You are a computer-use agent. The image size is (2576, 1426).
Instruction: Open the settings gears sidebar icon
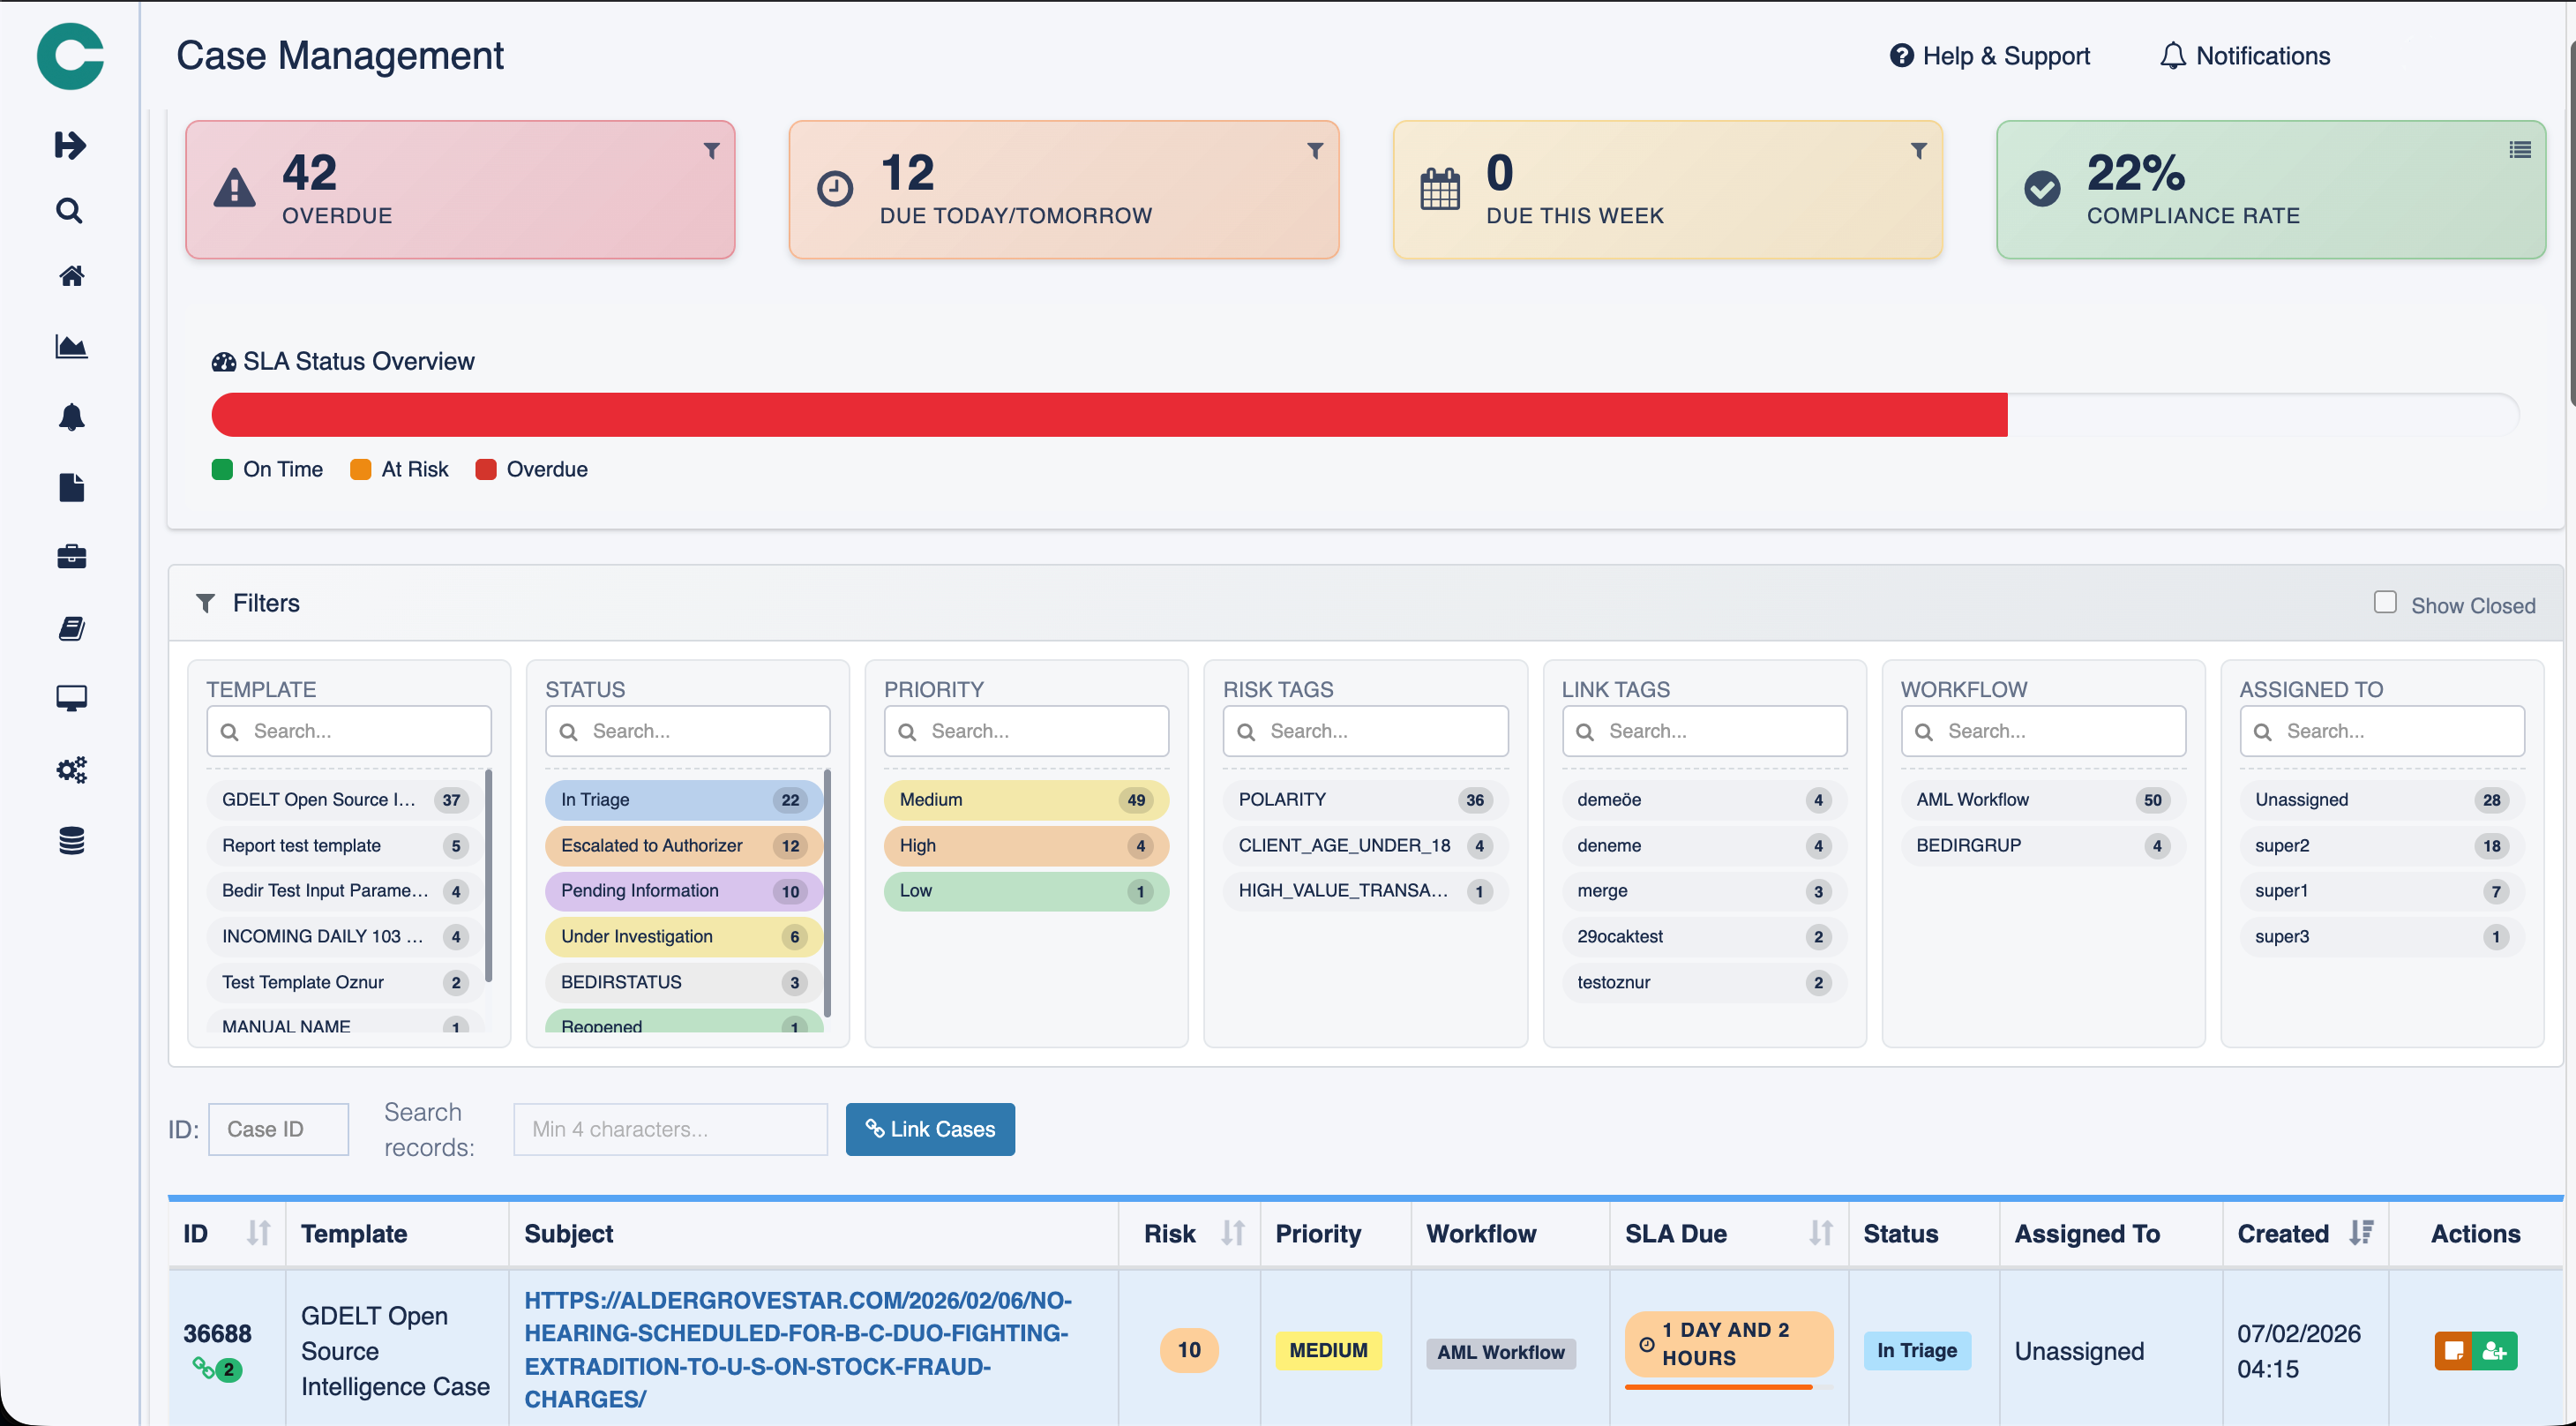(x=71, y=770)
